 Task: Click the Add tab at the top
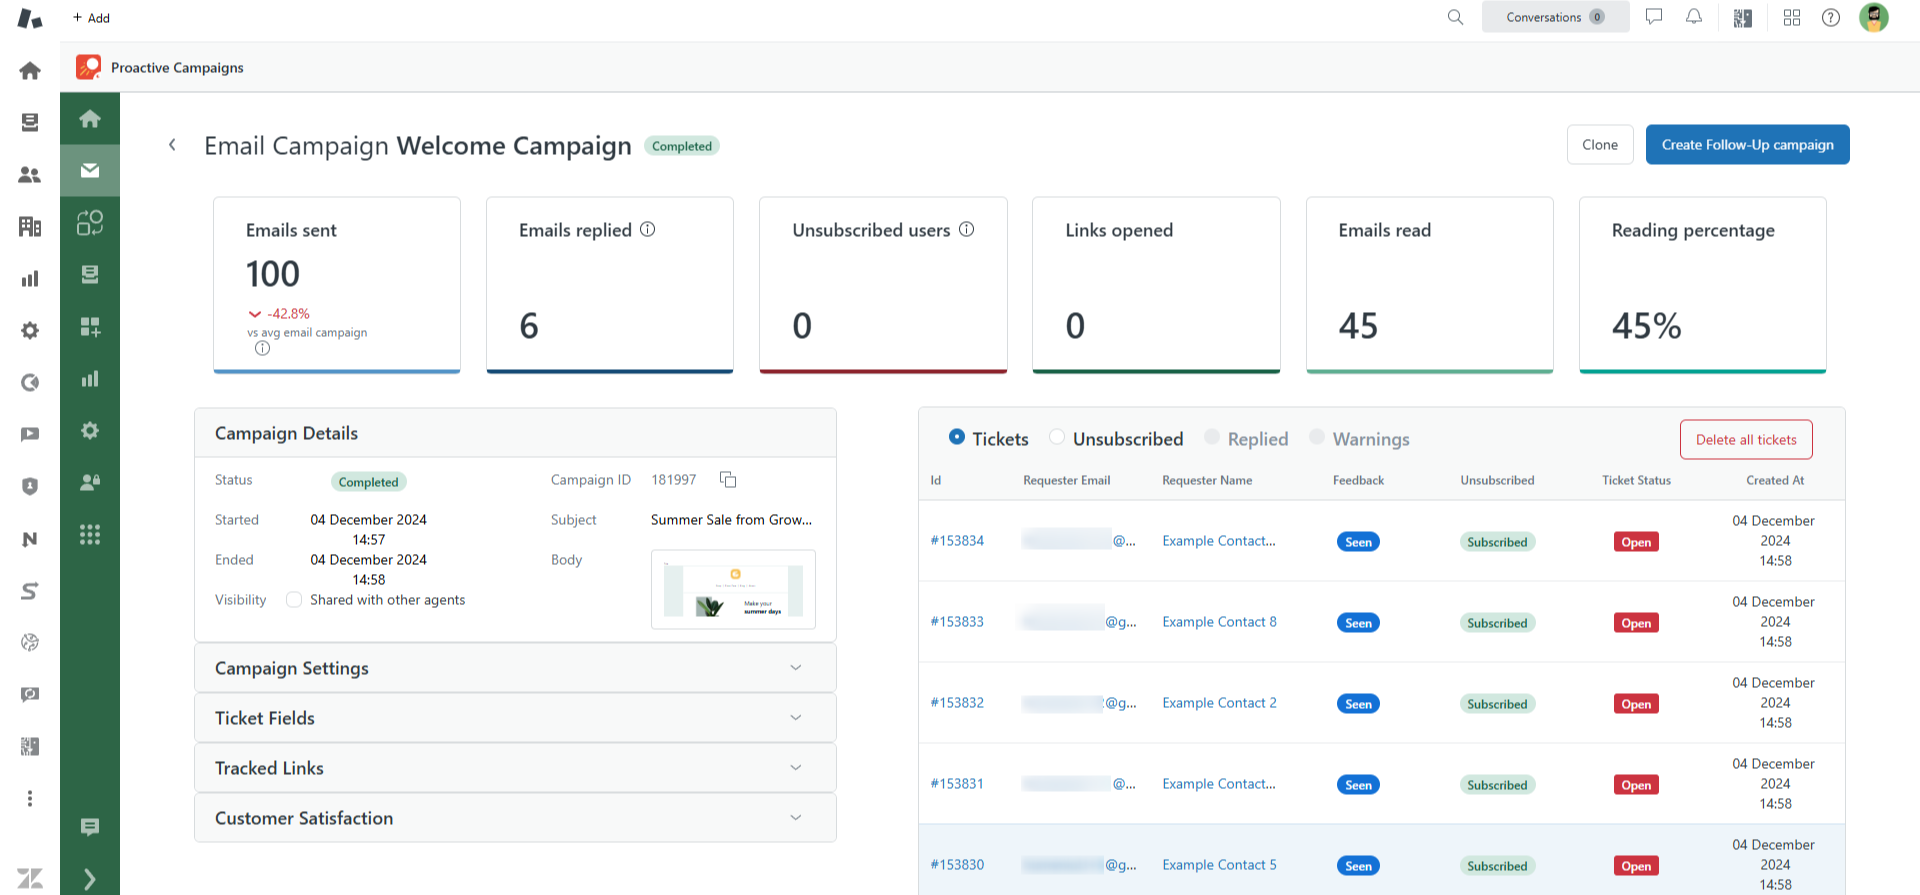pyautogui.click(x=91, y=18)
